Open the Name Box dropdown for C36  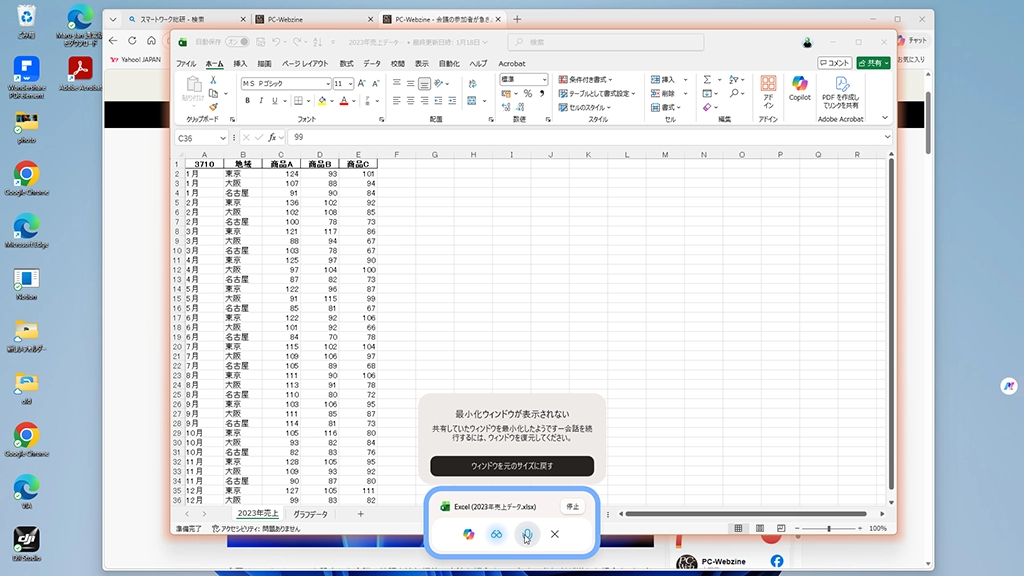point(223,138)
